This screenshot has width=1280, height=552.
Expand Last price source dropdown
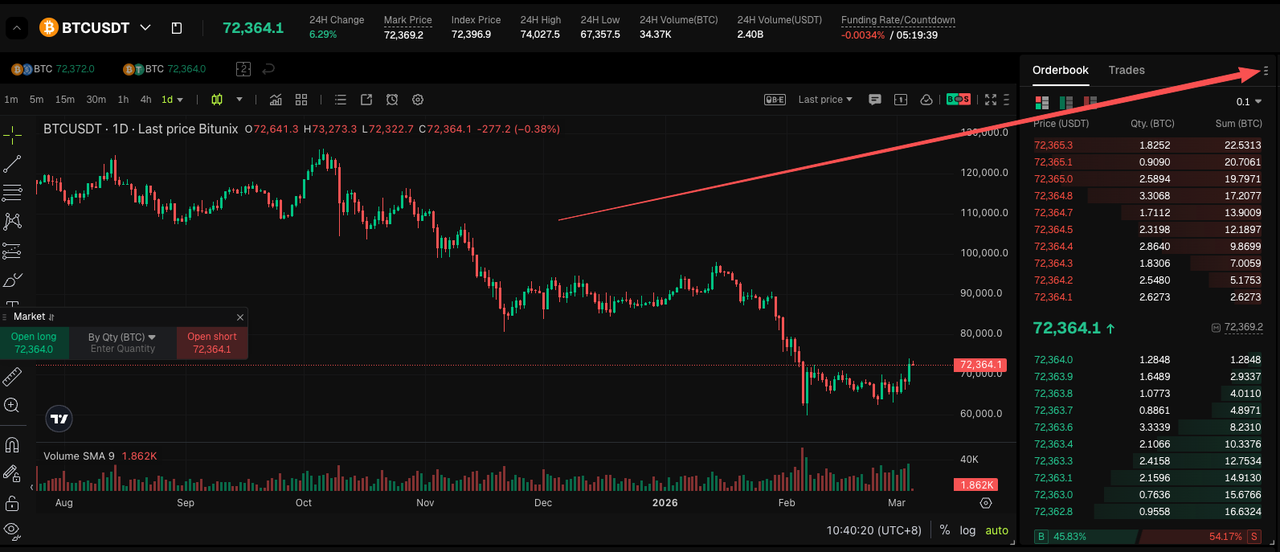[825, 100]
